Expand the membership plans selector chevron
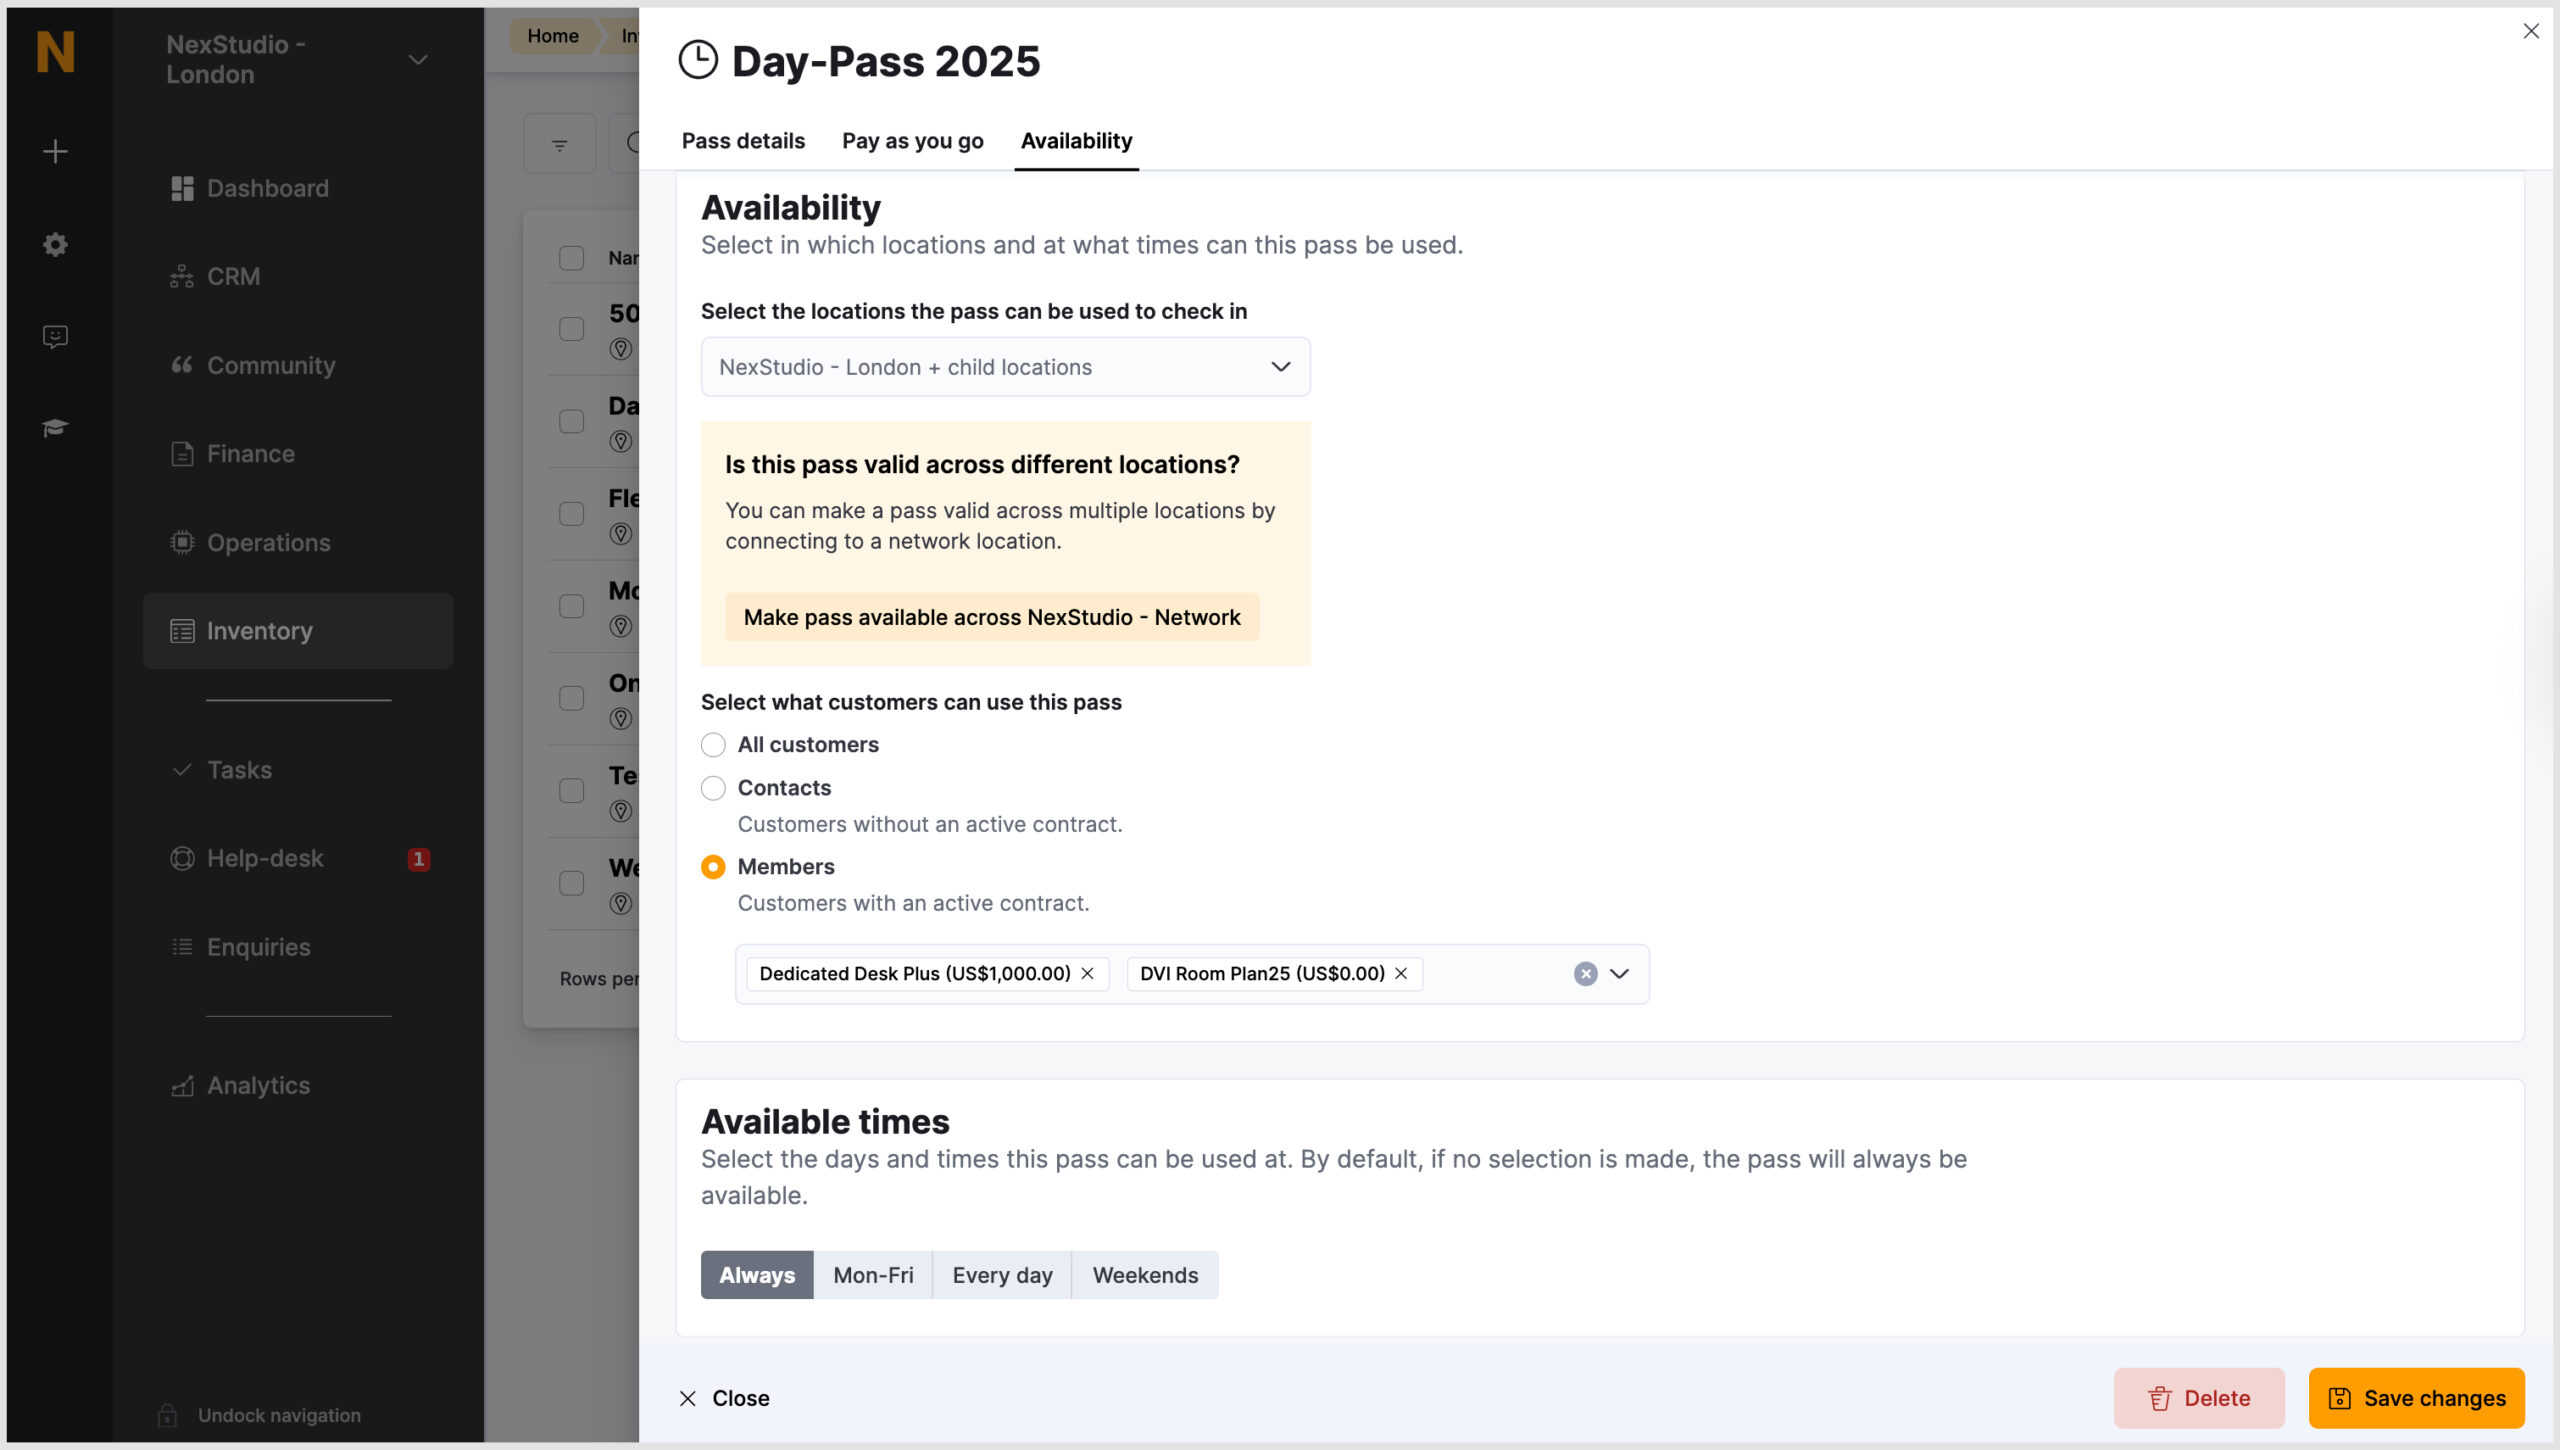The image size is (2560, 1450). [x=1620, y=973]
